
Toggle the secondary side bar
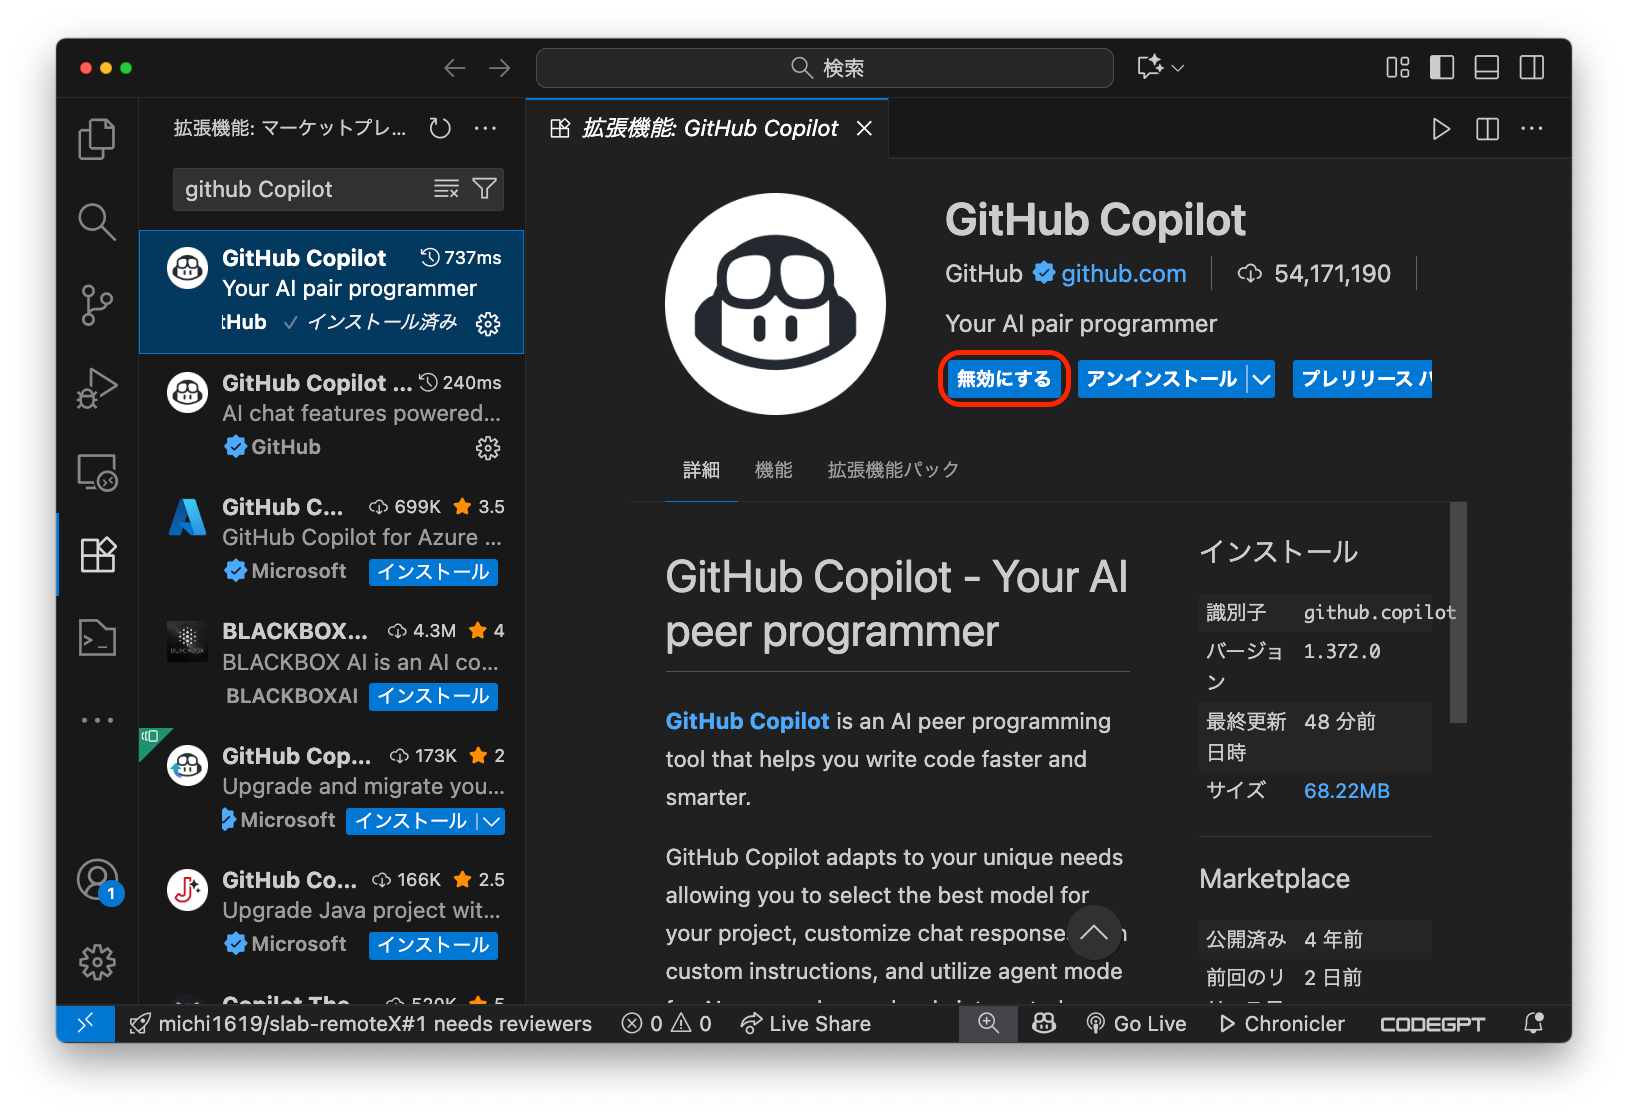1532,68
